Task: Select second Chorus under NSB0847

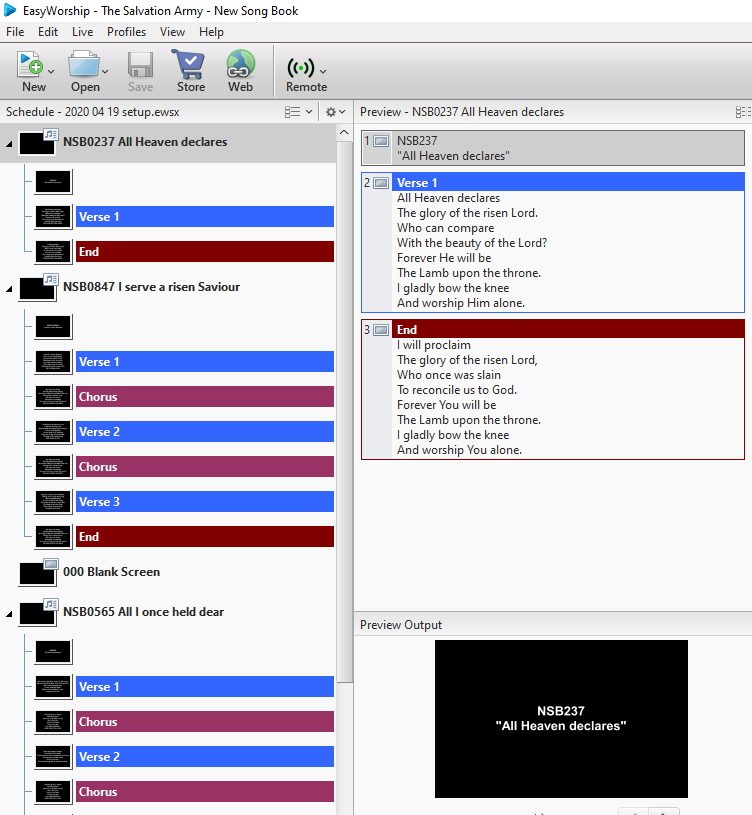Action: click(205, 467)
